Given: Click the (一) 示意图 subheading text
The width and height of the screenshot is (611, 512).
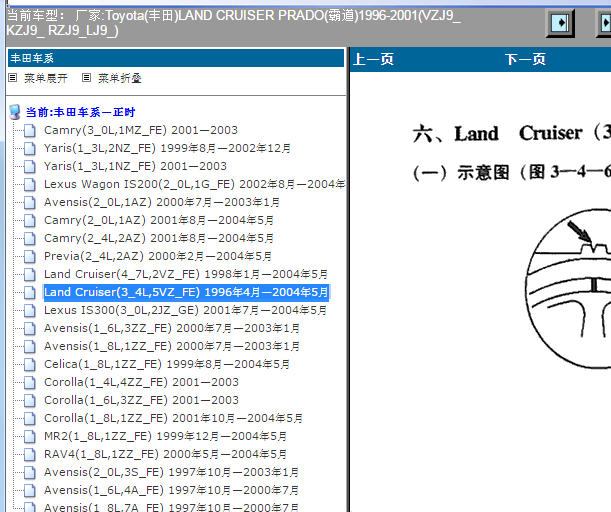Looking at the screenshot, I should point(511,172).
